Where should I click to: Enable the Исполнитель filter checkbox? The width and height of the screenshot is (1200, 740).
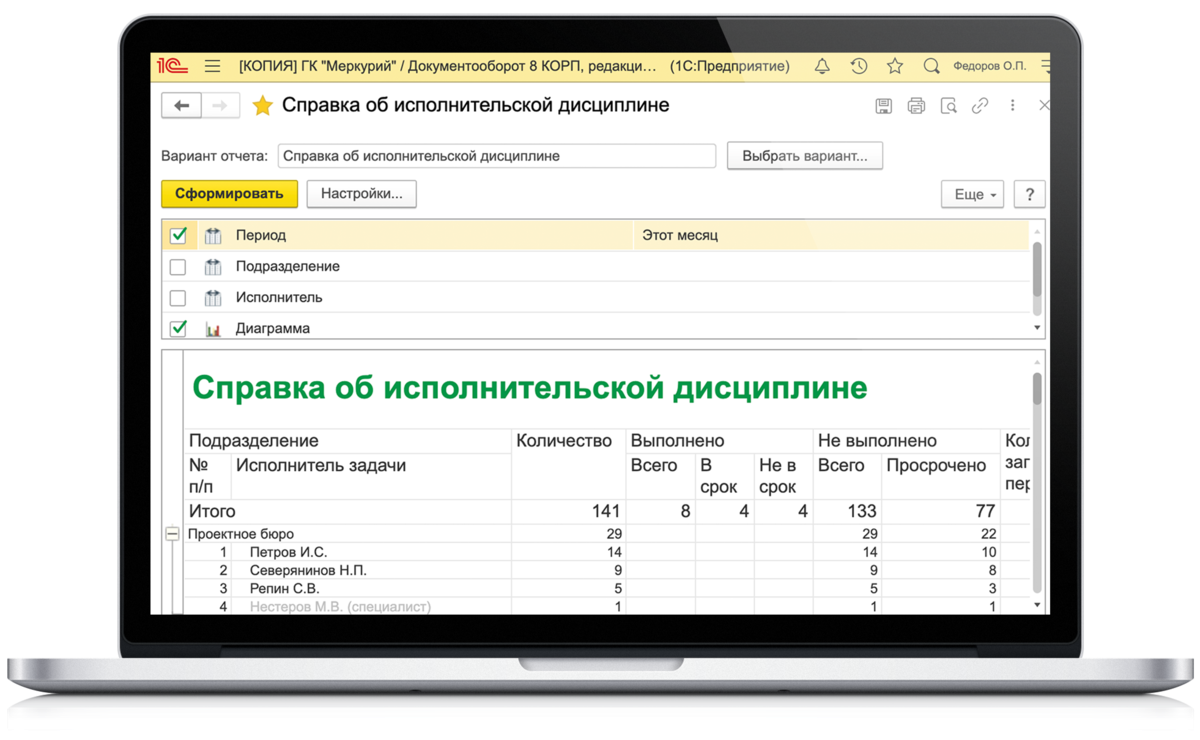[x=178, y=298]
